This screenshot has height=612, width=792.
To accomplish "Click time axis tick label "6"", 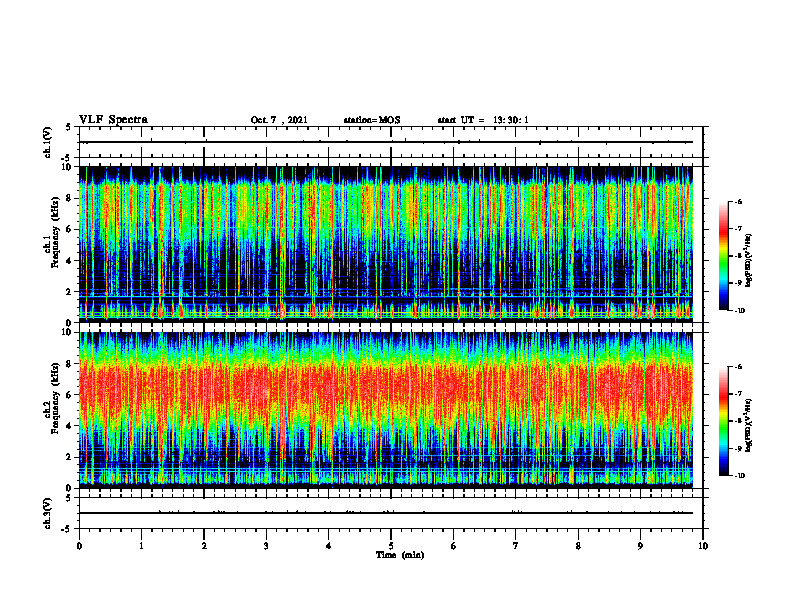I will pyautogui.click(x=454, y=546).
